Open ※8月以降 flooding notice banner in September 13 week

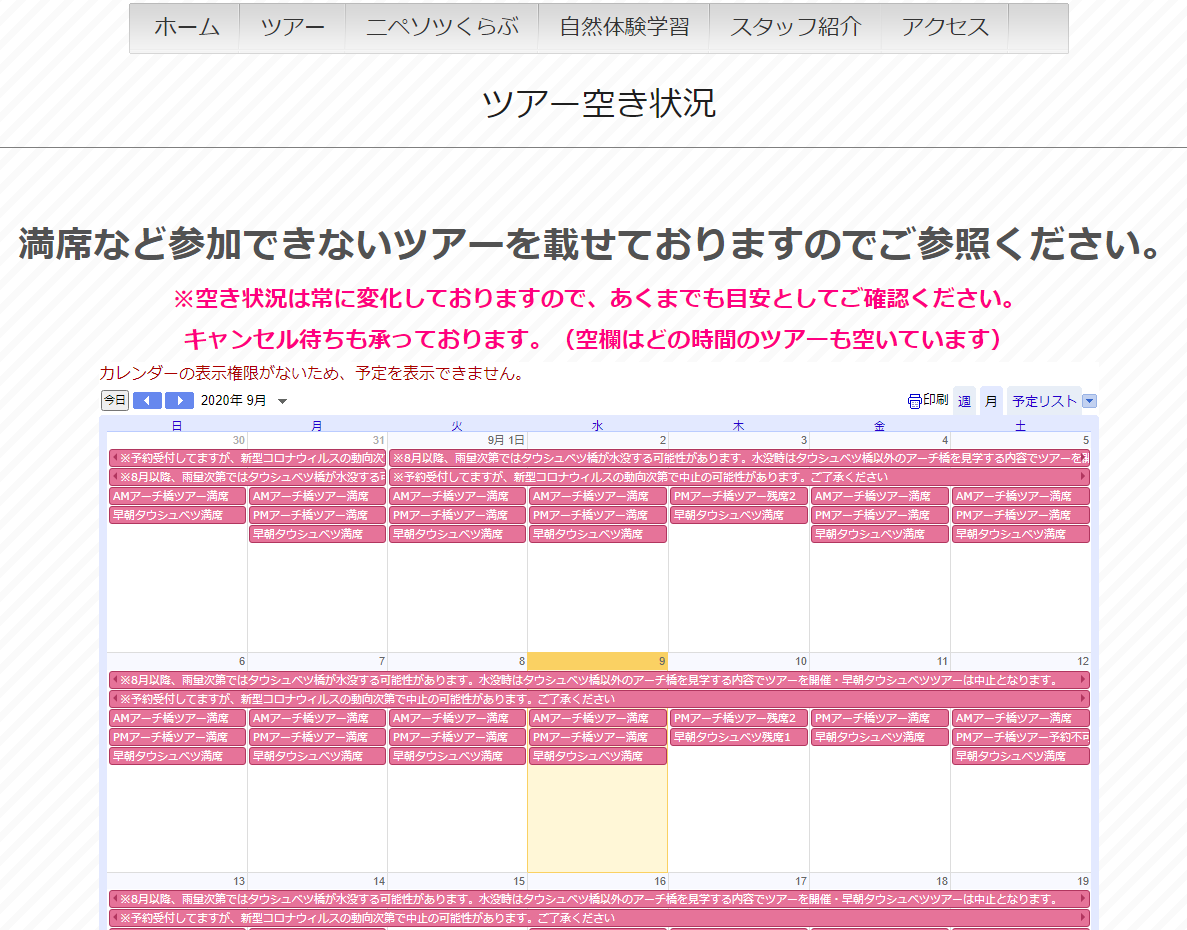(600, 899)
